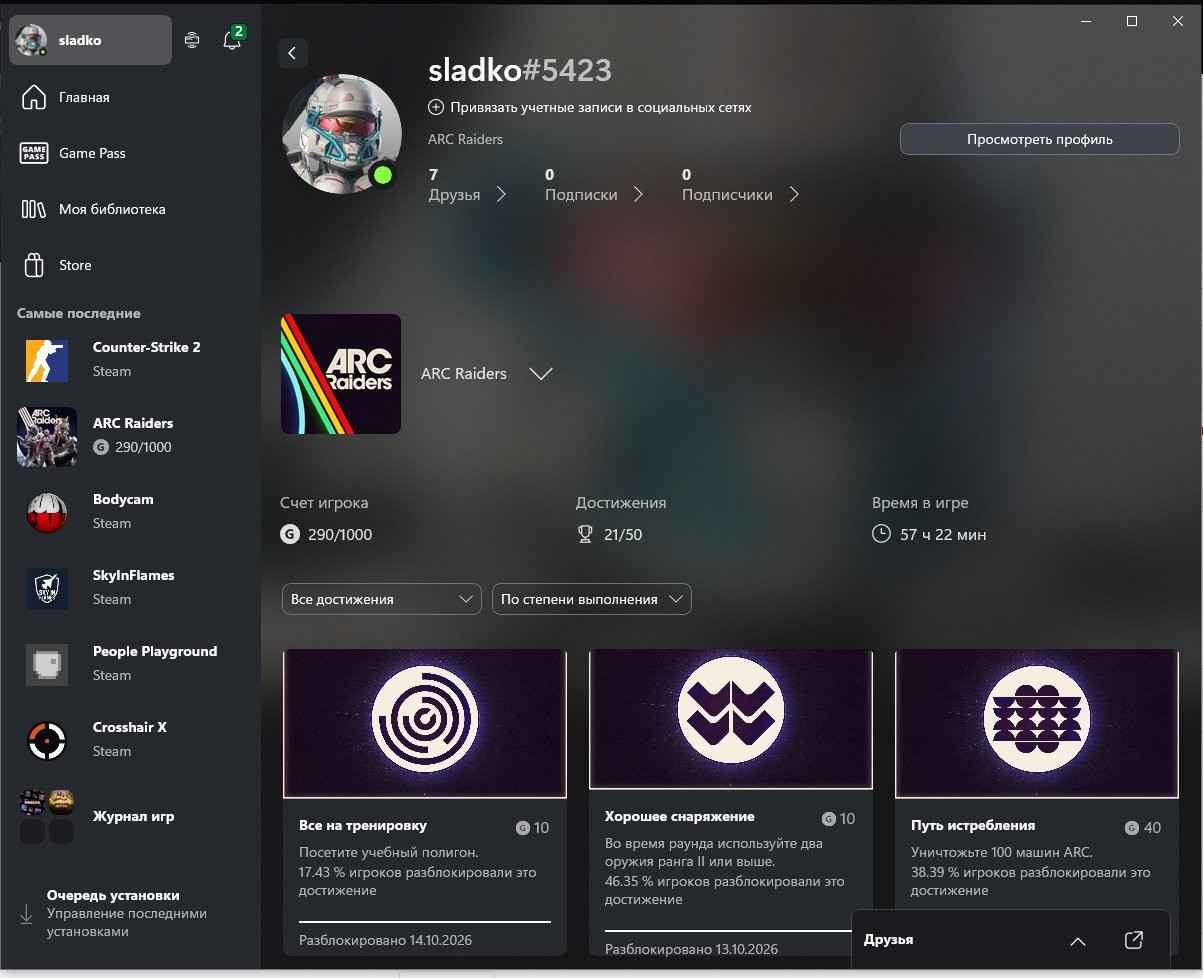Open Моя библиотека library
Screen dimensions: 1203x978
pos(130,209)
